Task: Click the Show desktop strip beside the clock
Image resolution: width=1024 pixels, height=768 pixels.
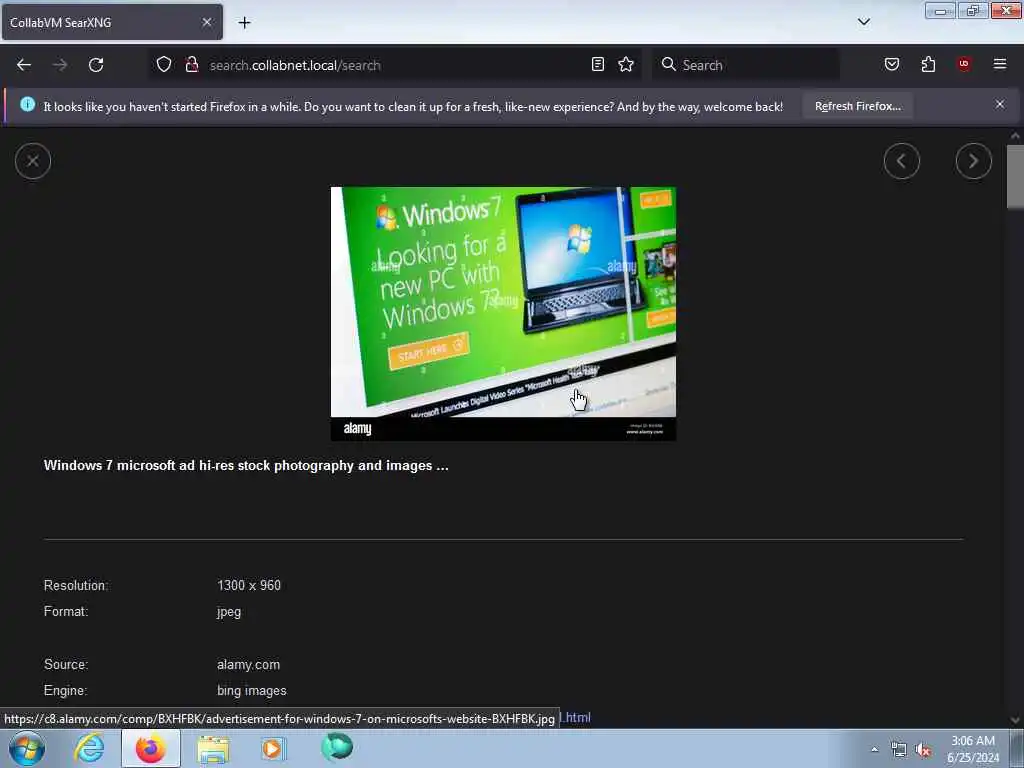Action: click(1017, 749)
